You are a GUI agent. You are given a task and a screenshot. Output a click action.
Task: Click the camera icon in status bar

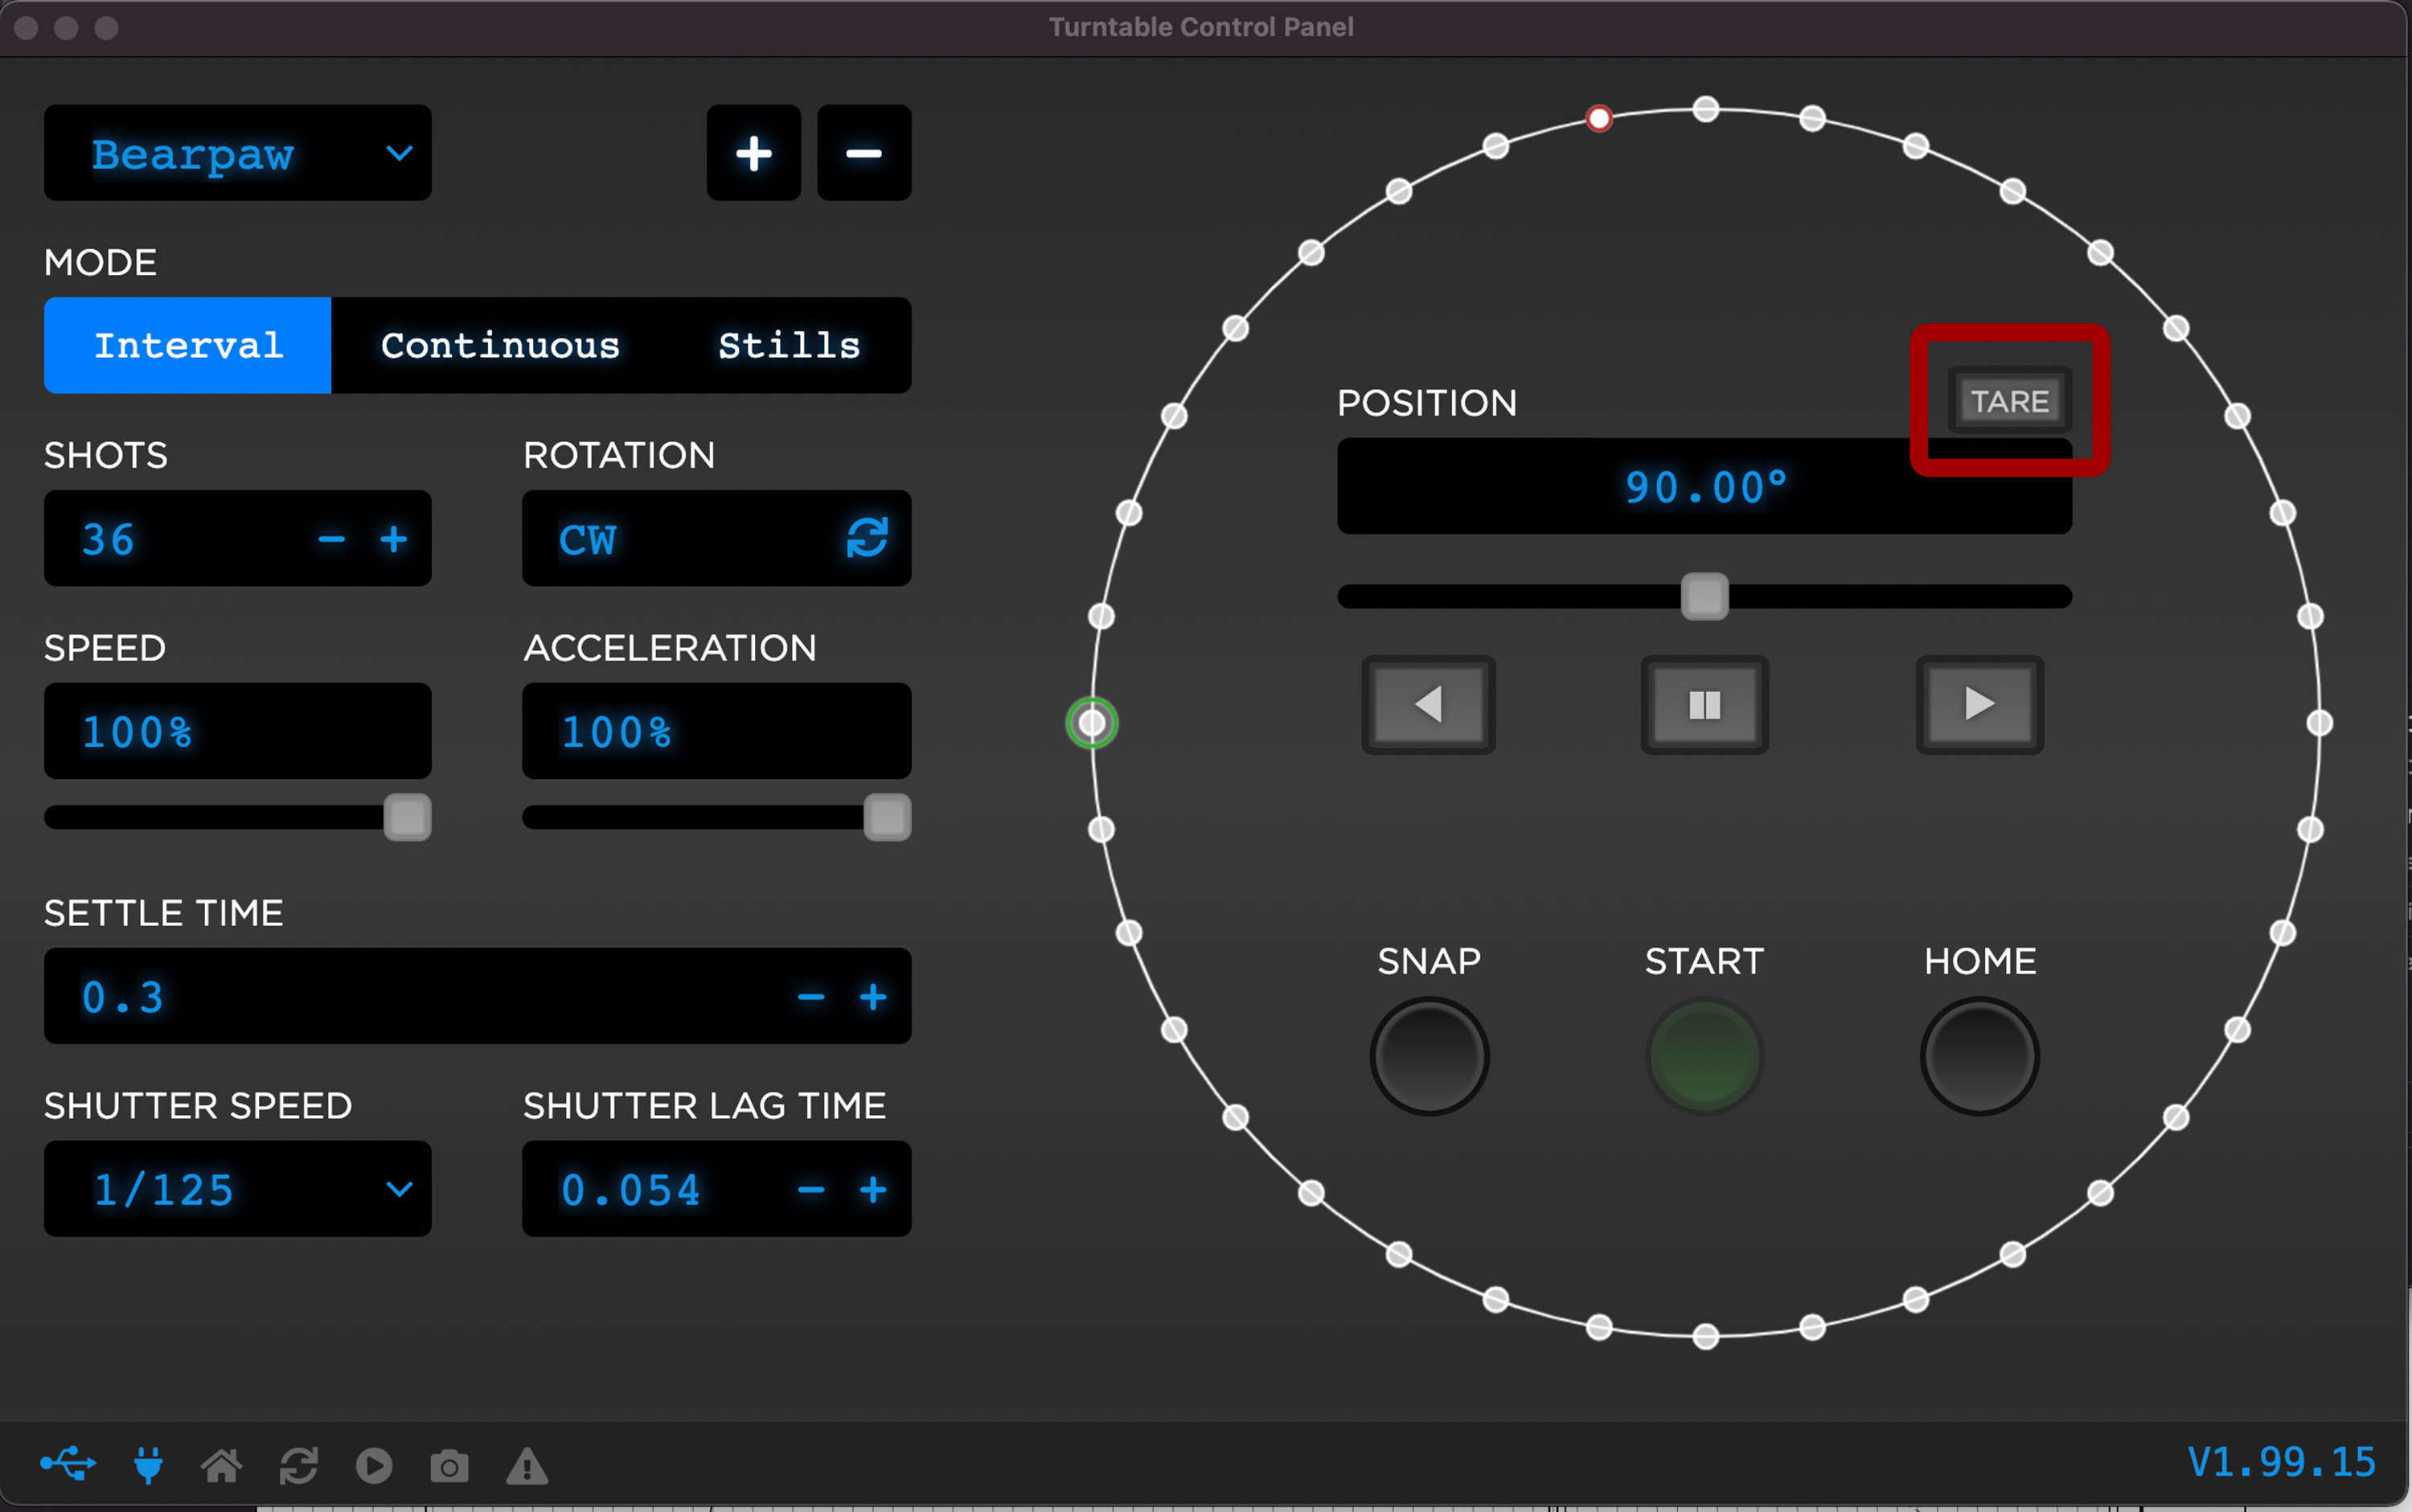point(449,1466)
